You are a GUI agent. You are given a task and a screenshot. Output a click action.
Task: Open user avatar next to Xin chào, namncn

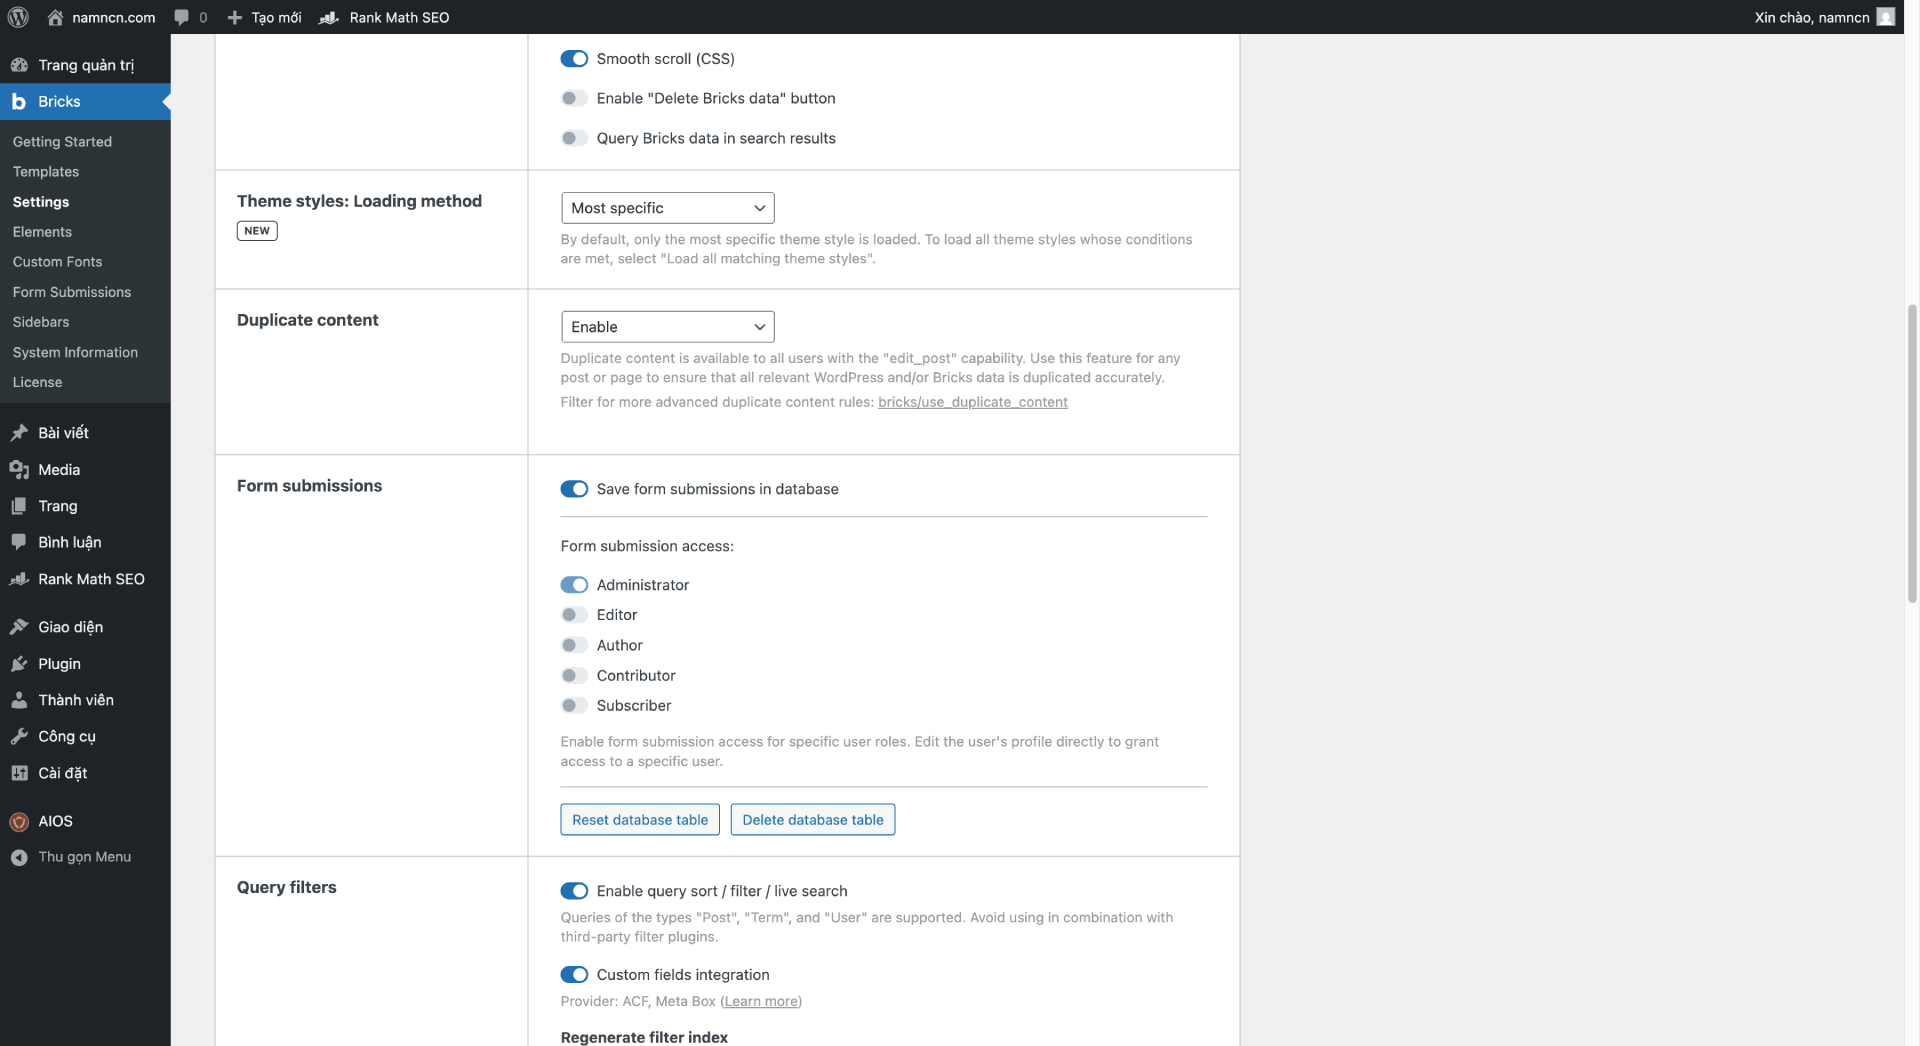1885,17
